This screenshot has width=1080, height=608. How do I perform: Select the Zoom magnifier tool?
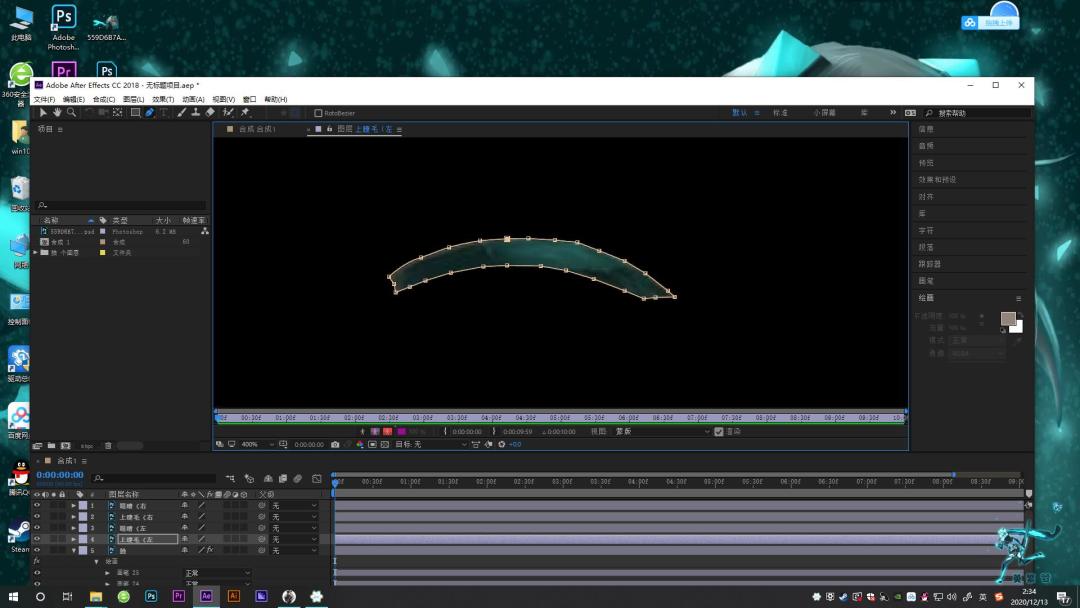72,112
